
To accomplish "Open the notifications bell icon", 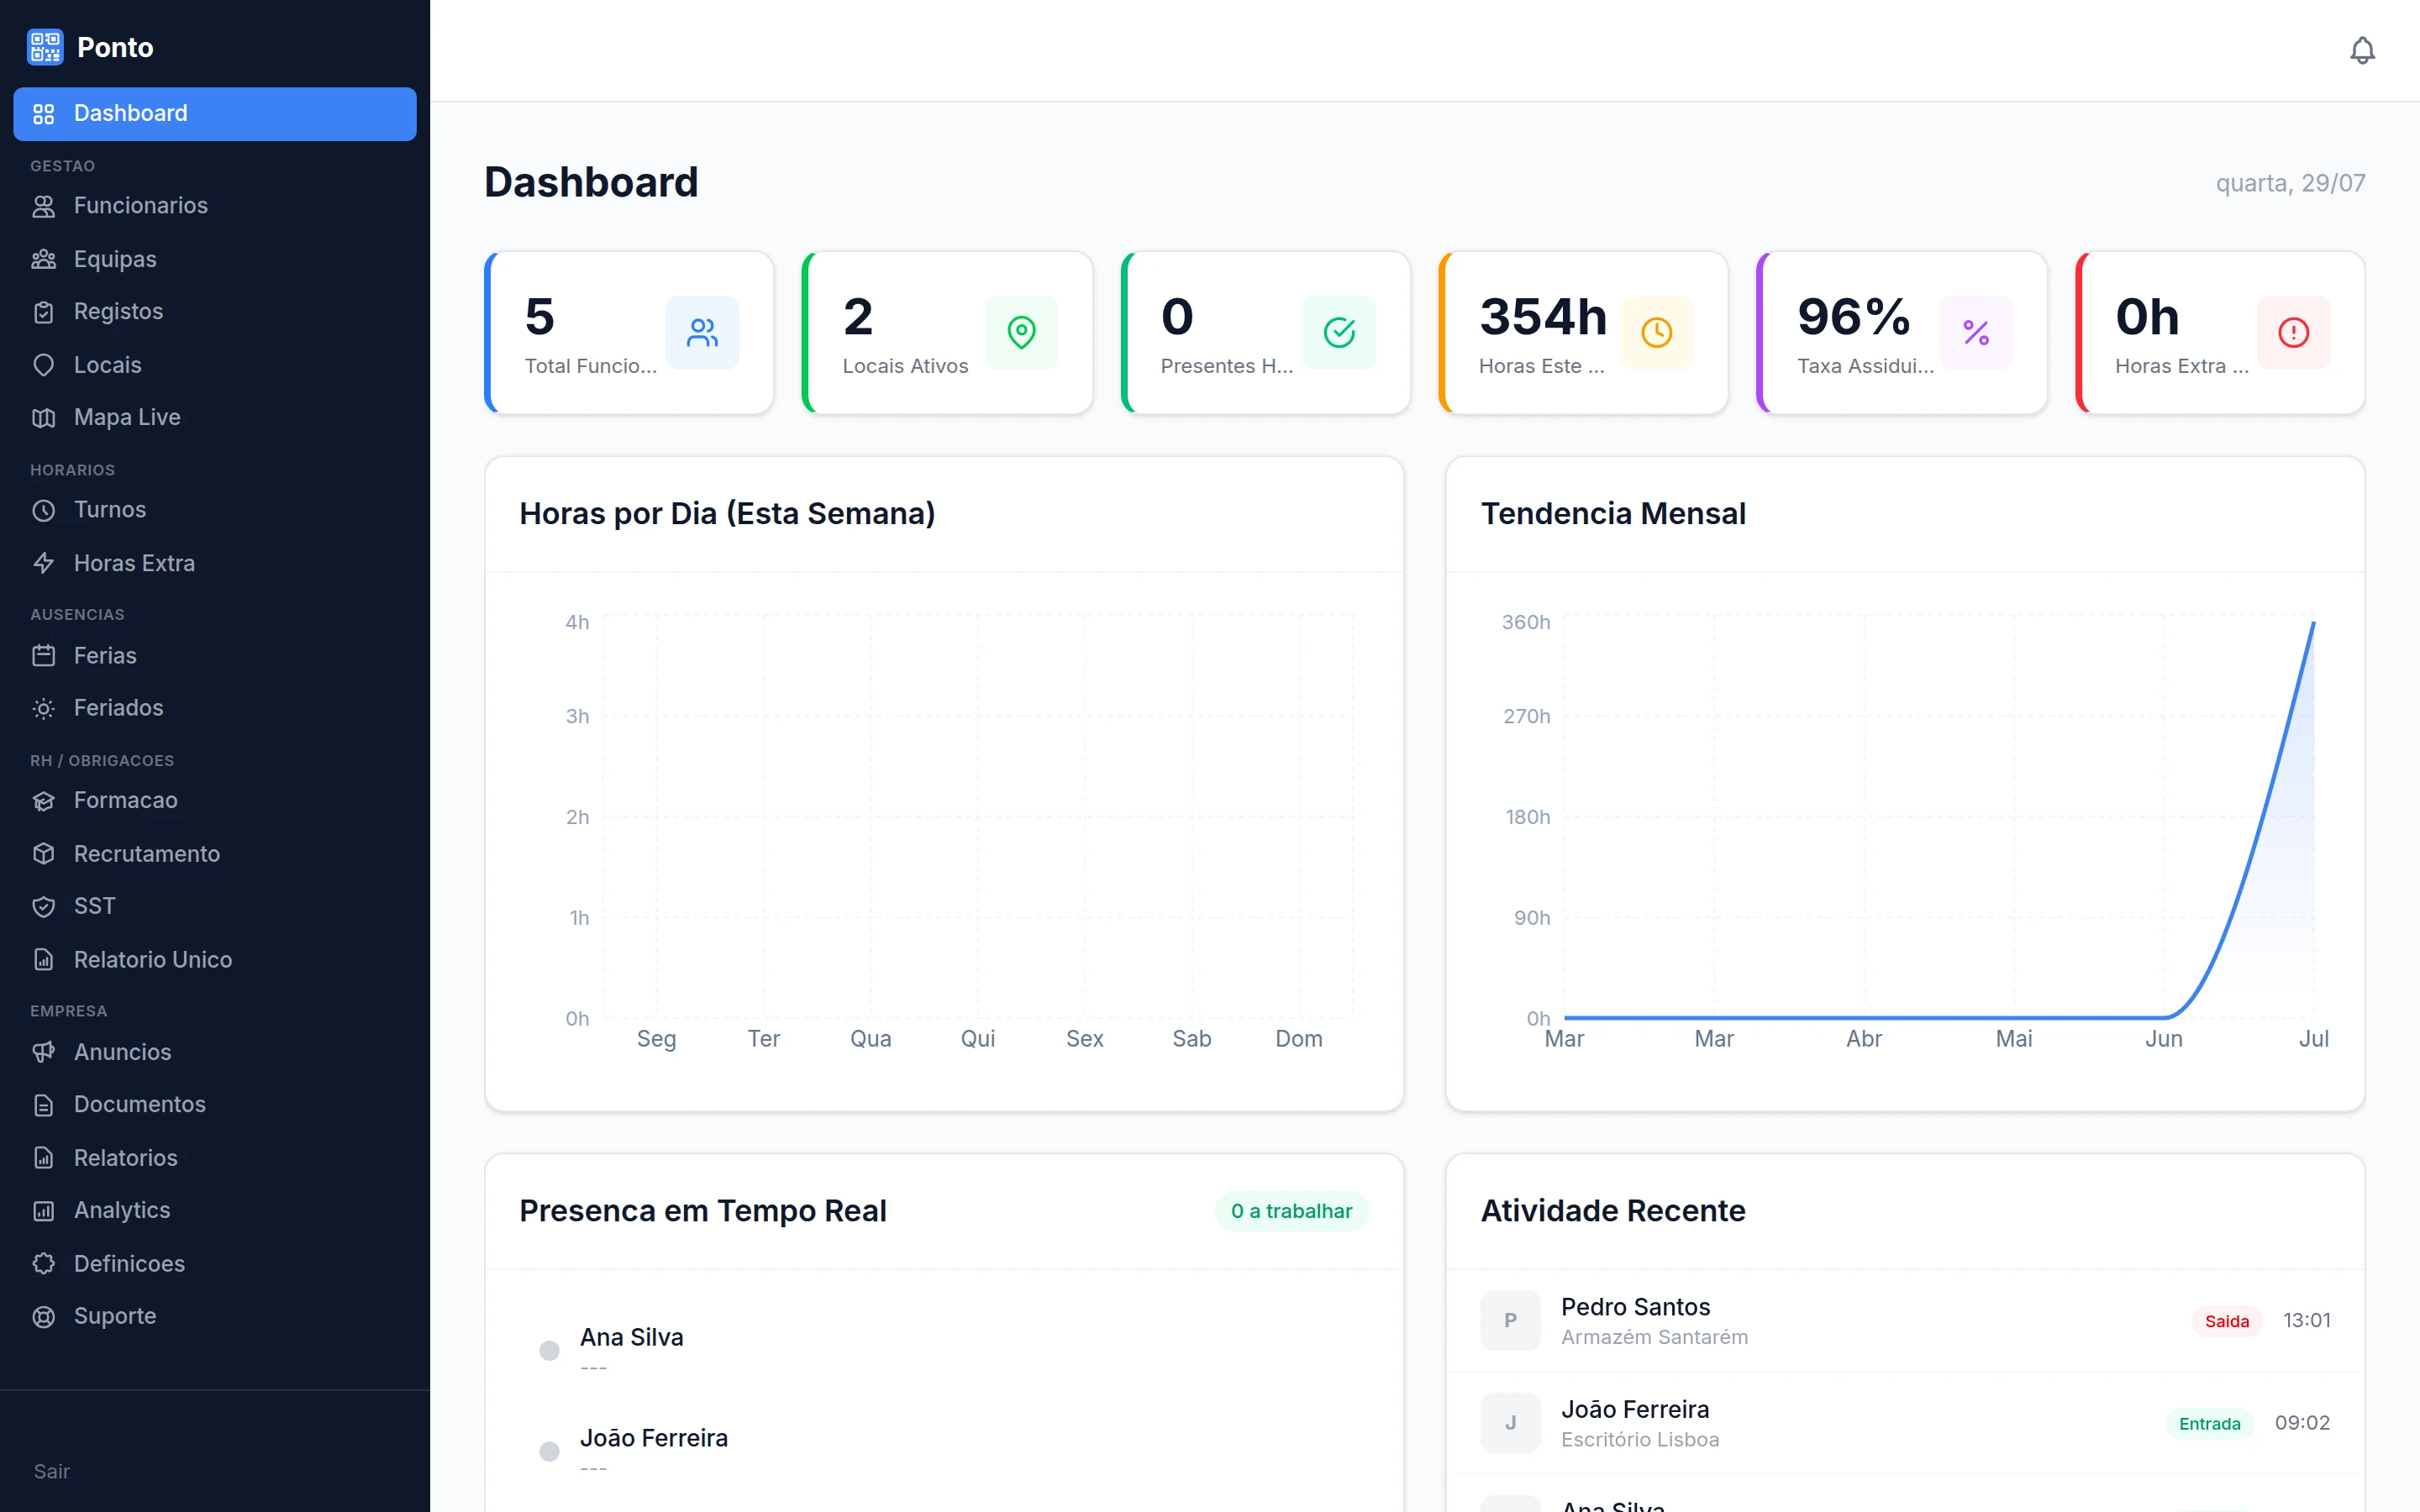I will [x=2362, y=50].
